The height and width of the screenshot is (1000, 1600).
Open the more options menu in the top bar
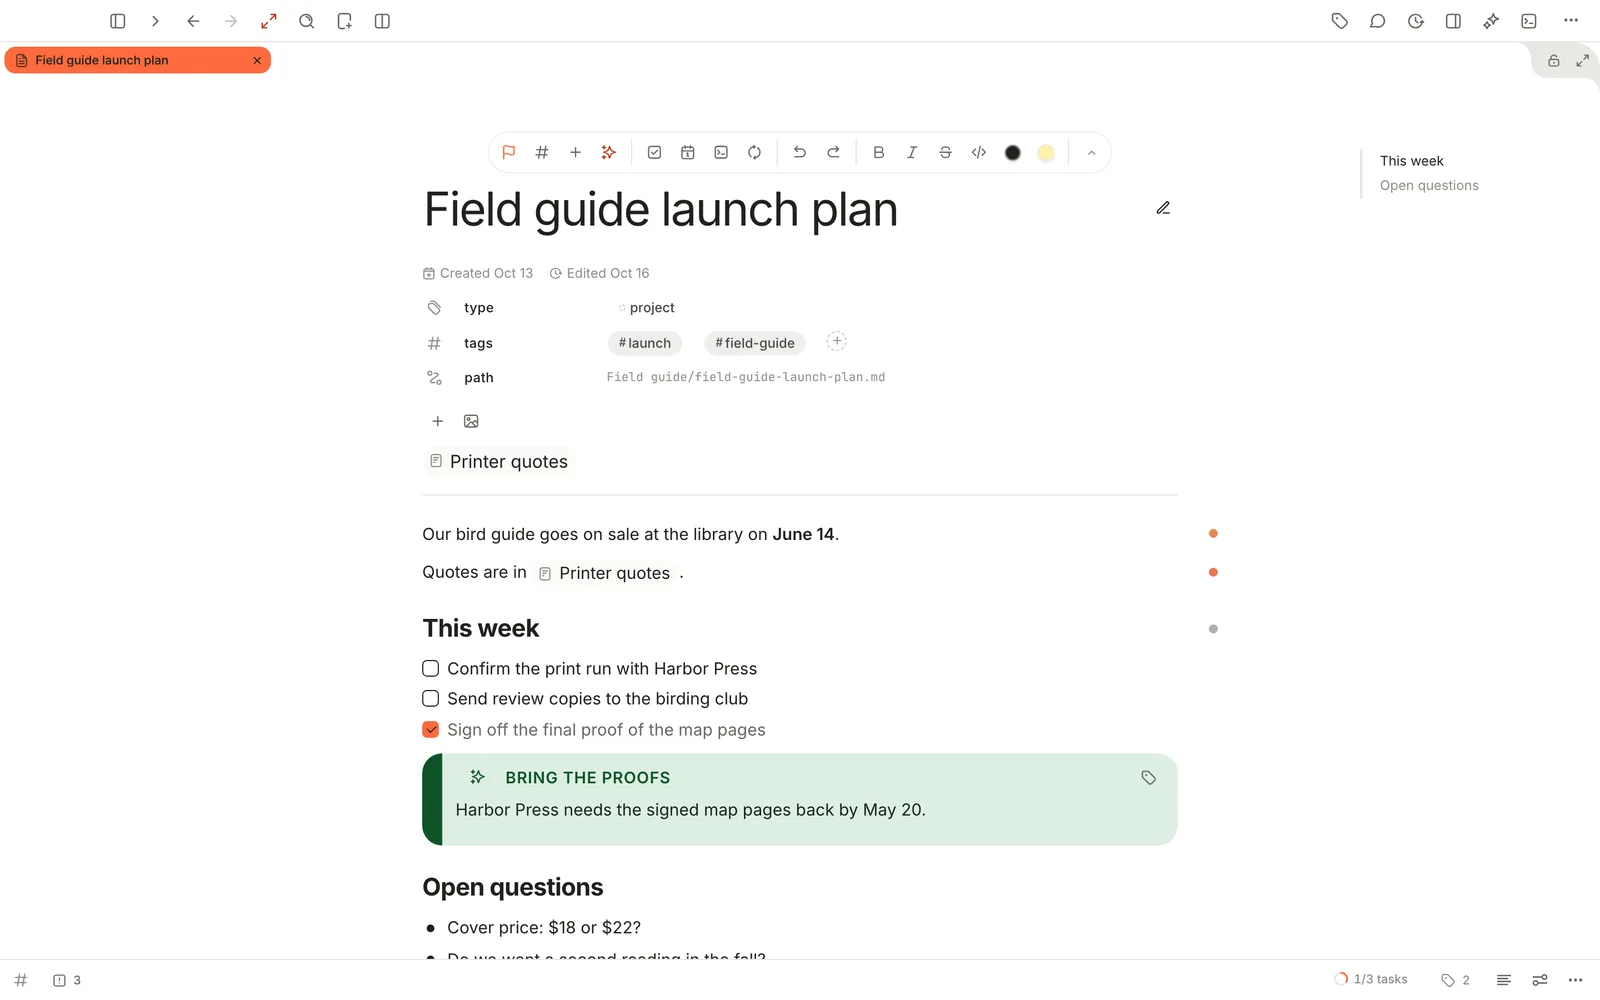coord(1571,21)
